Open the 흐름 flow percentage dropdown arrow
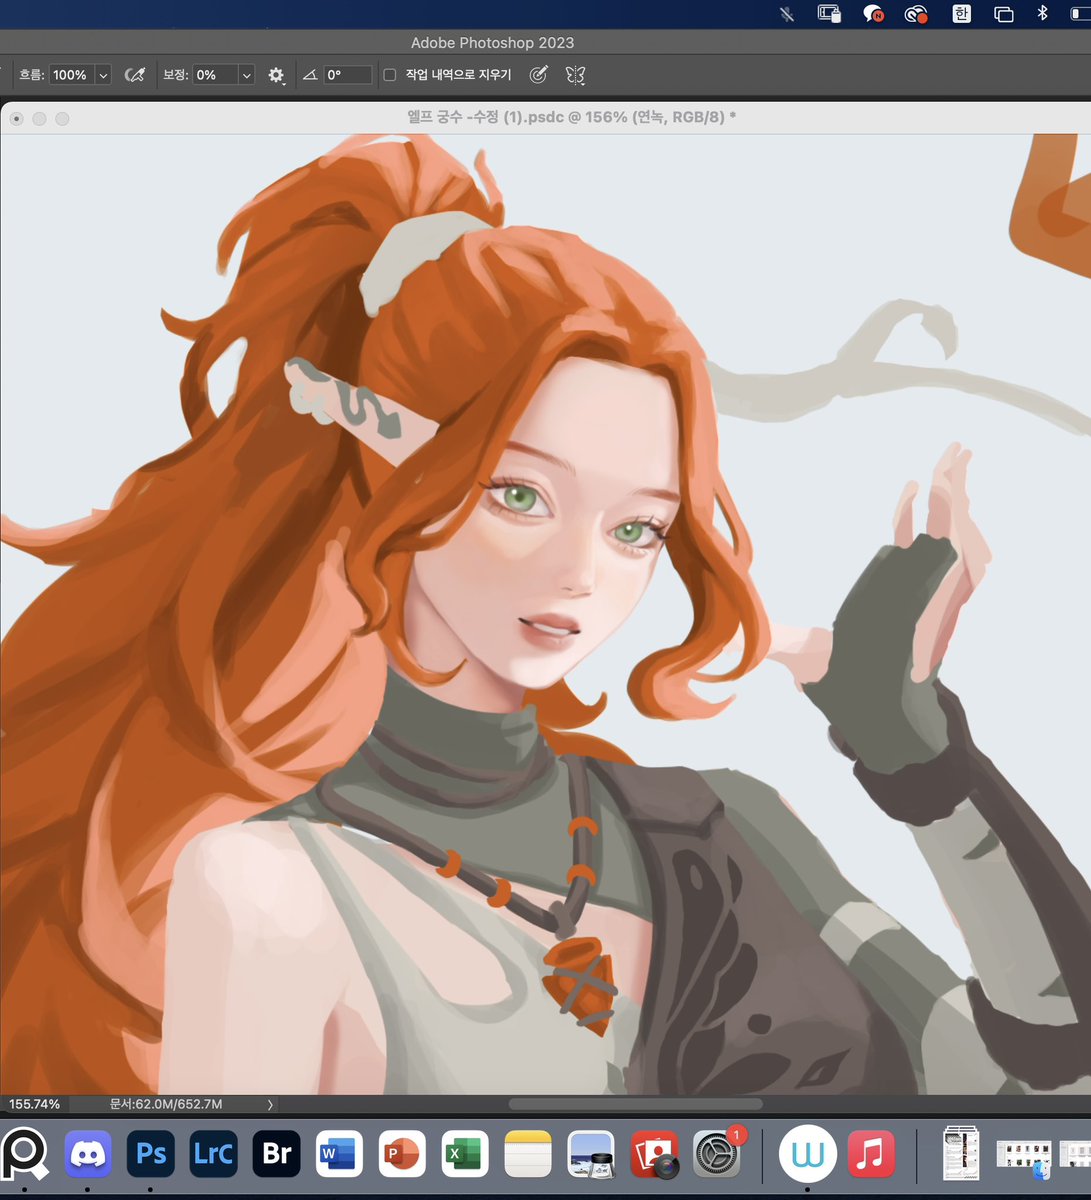 pyautogui.click(x=103, y=75)
